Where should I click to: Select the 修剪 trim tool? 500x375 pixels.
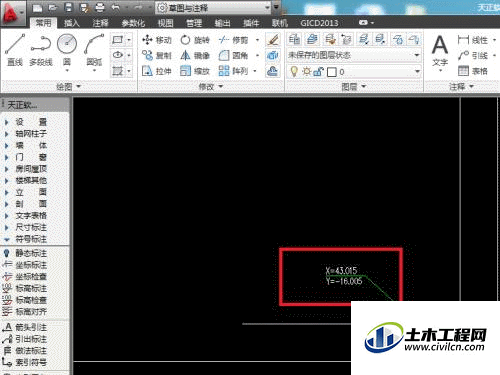233,40
